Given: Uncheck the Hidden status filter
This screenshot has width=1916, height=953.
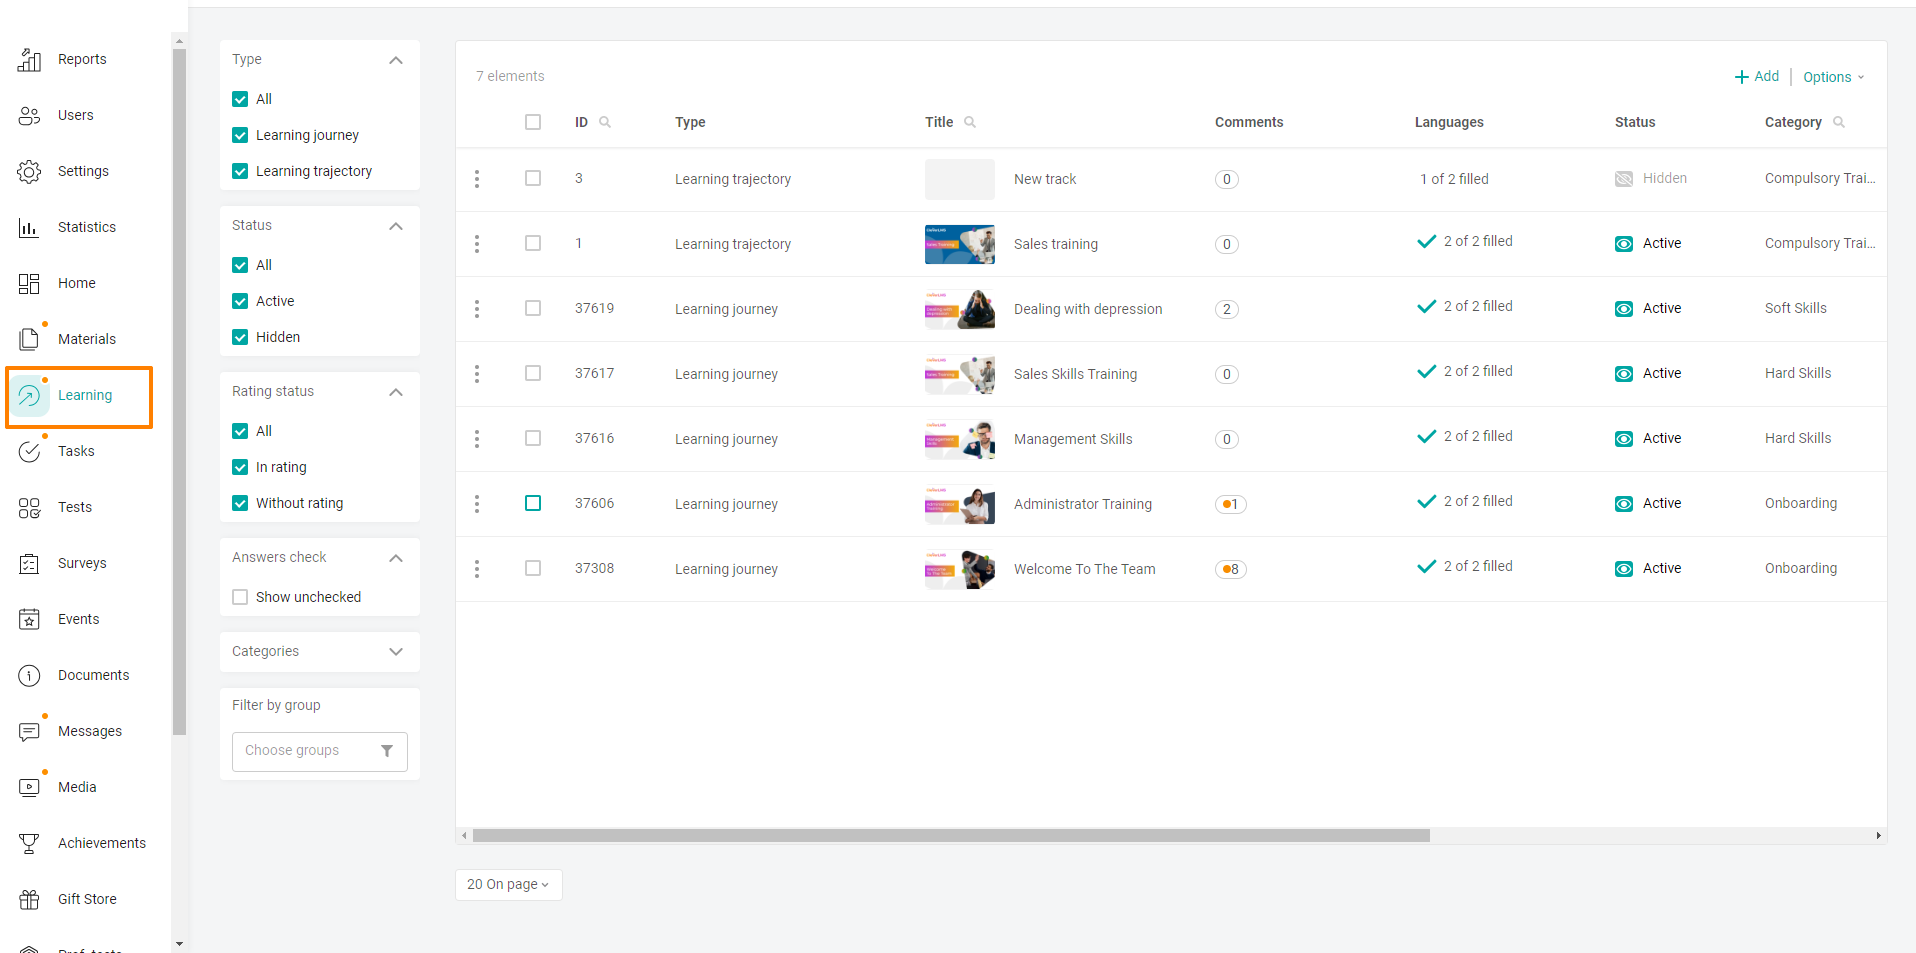Looking at the screenshot, I should tap(240, 337).
